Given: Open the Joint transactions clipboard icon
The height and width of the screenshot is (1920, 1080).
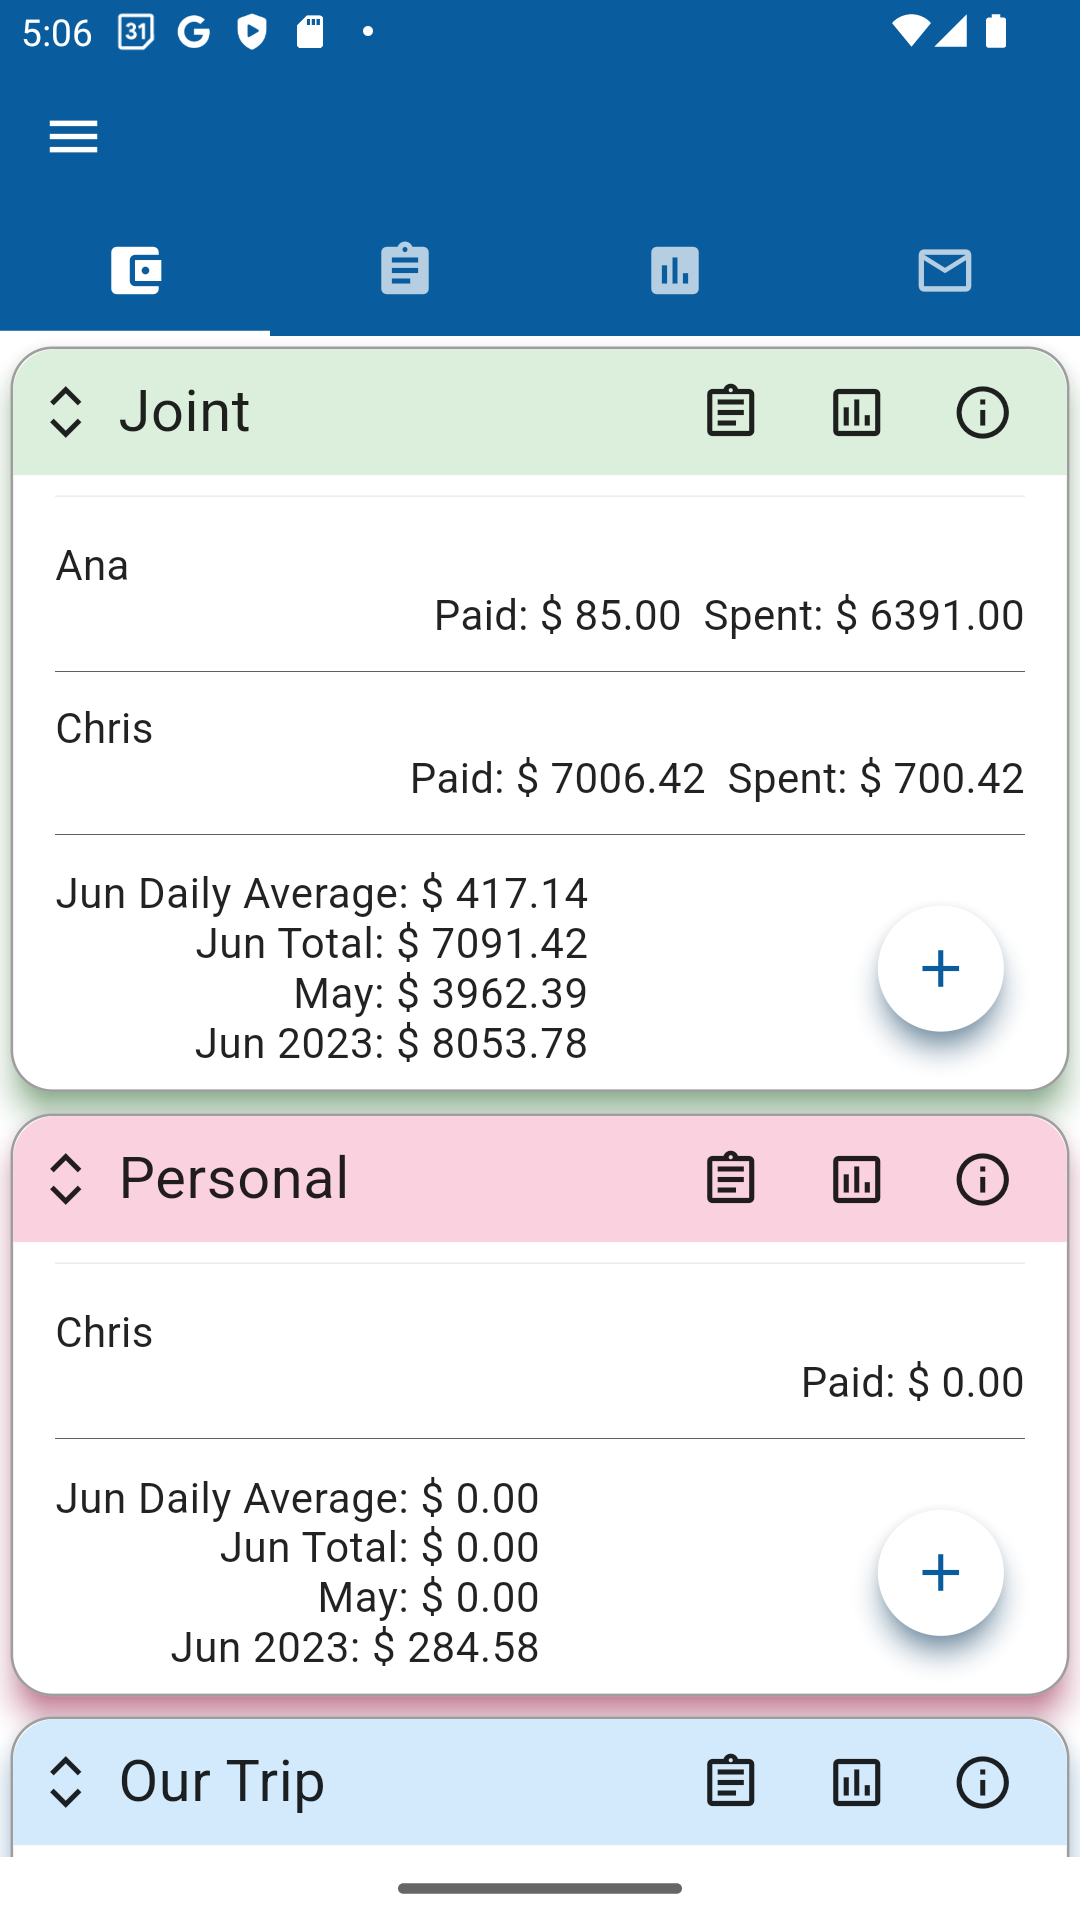Looking at the screenshot, I should 730,412.
